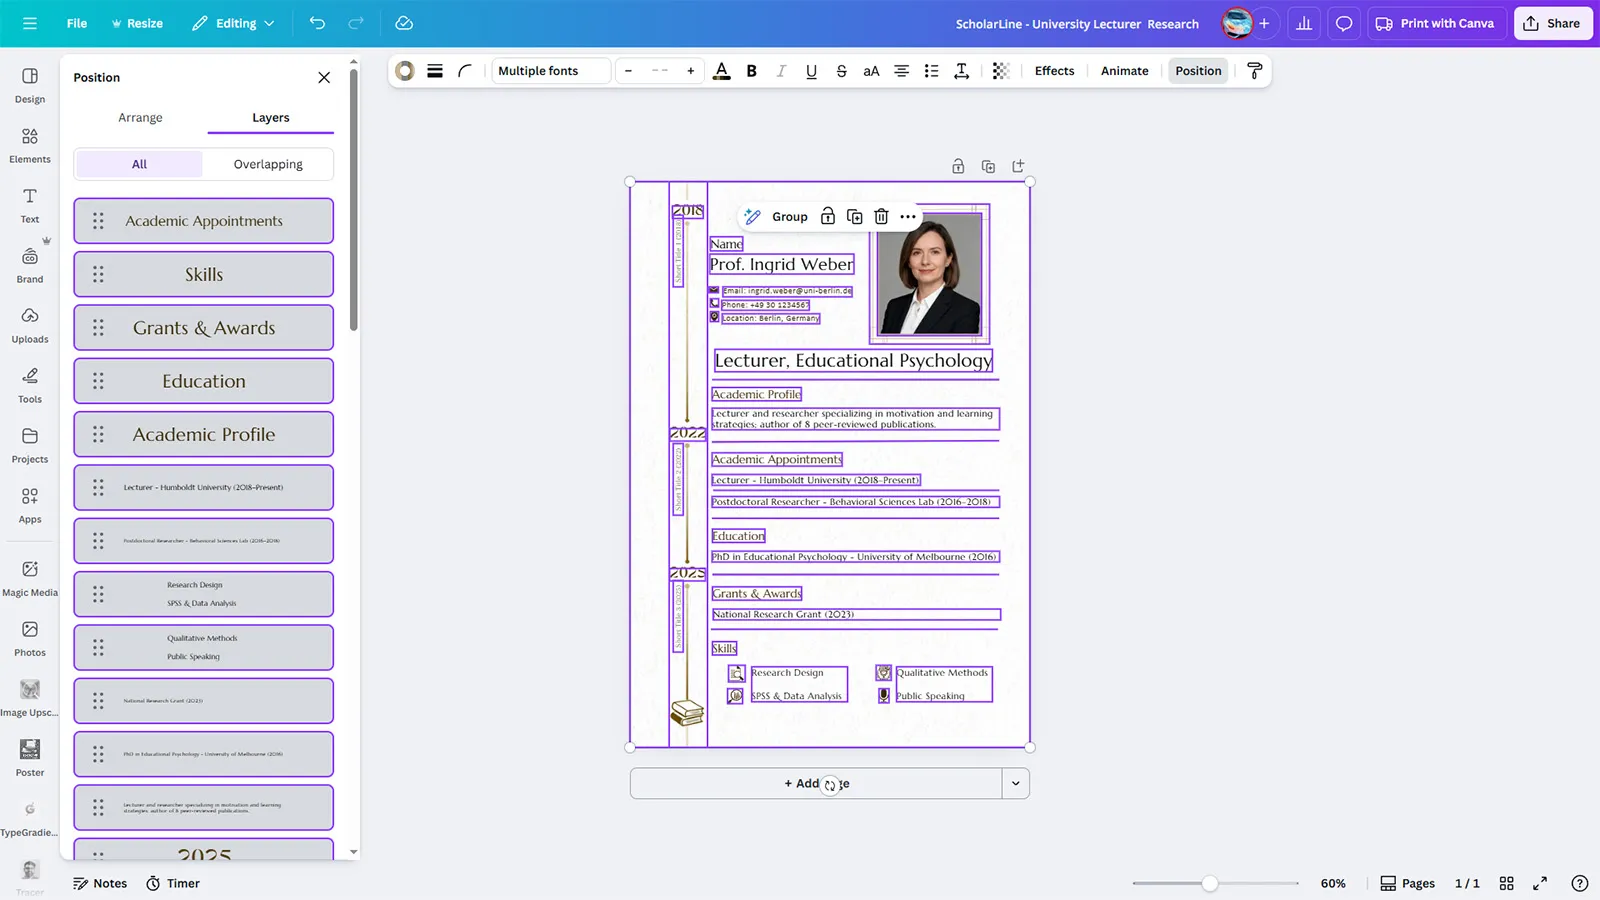The height and width of the screenshot is (900, 1600).
Task: Click Print with Canva button
Action: coord(1434,23)
